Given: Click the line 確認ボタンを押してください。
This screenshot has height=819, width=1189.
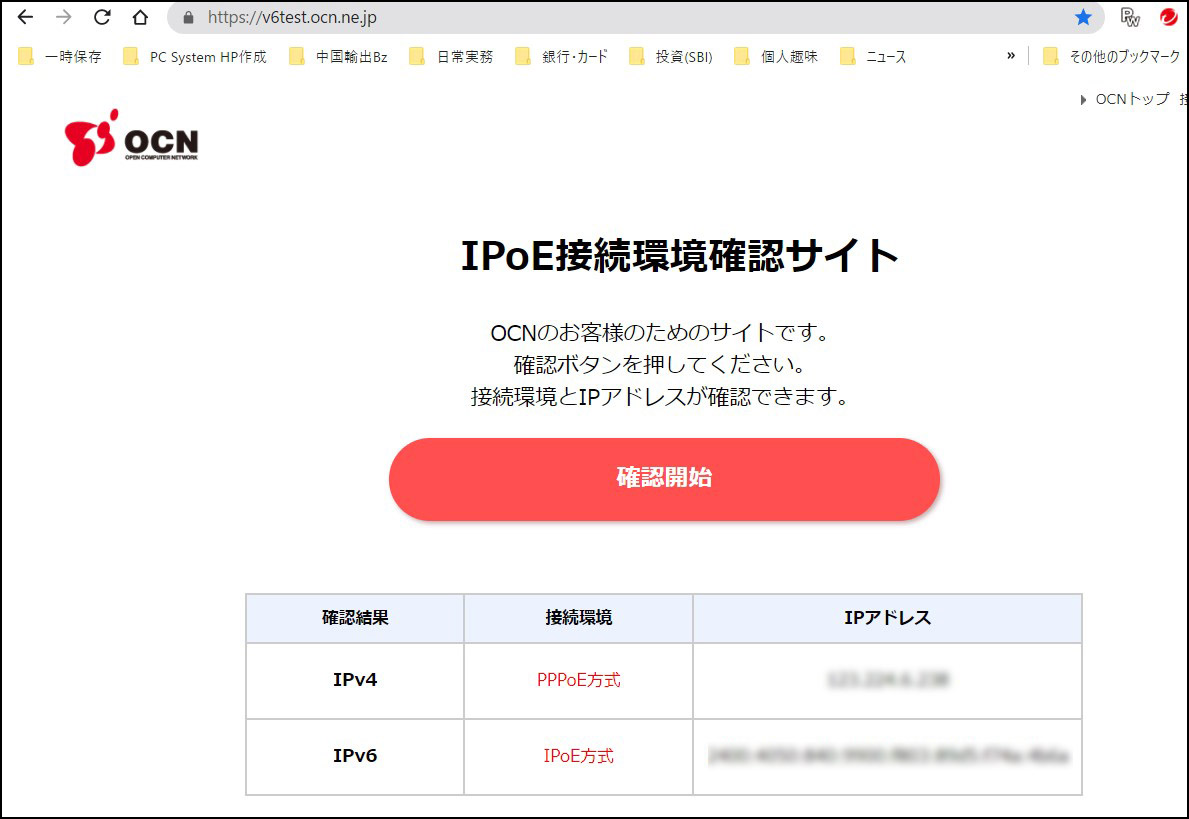Looking at the screenshot, I should click(660, 365).
